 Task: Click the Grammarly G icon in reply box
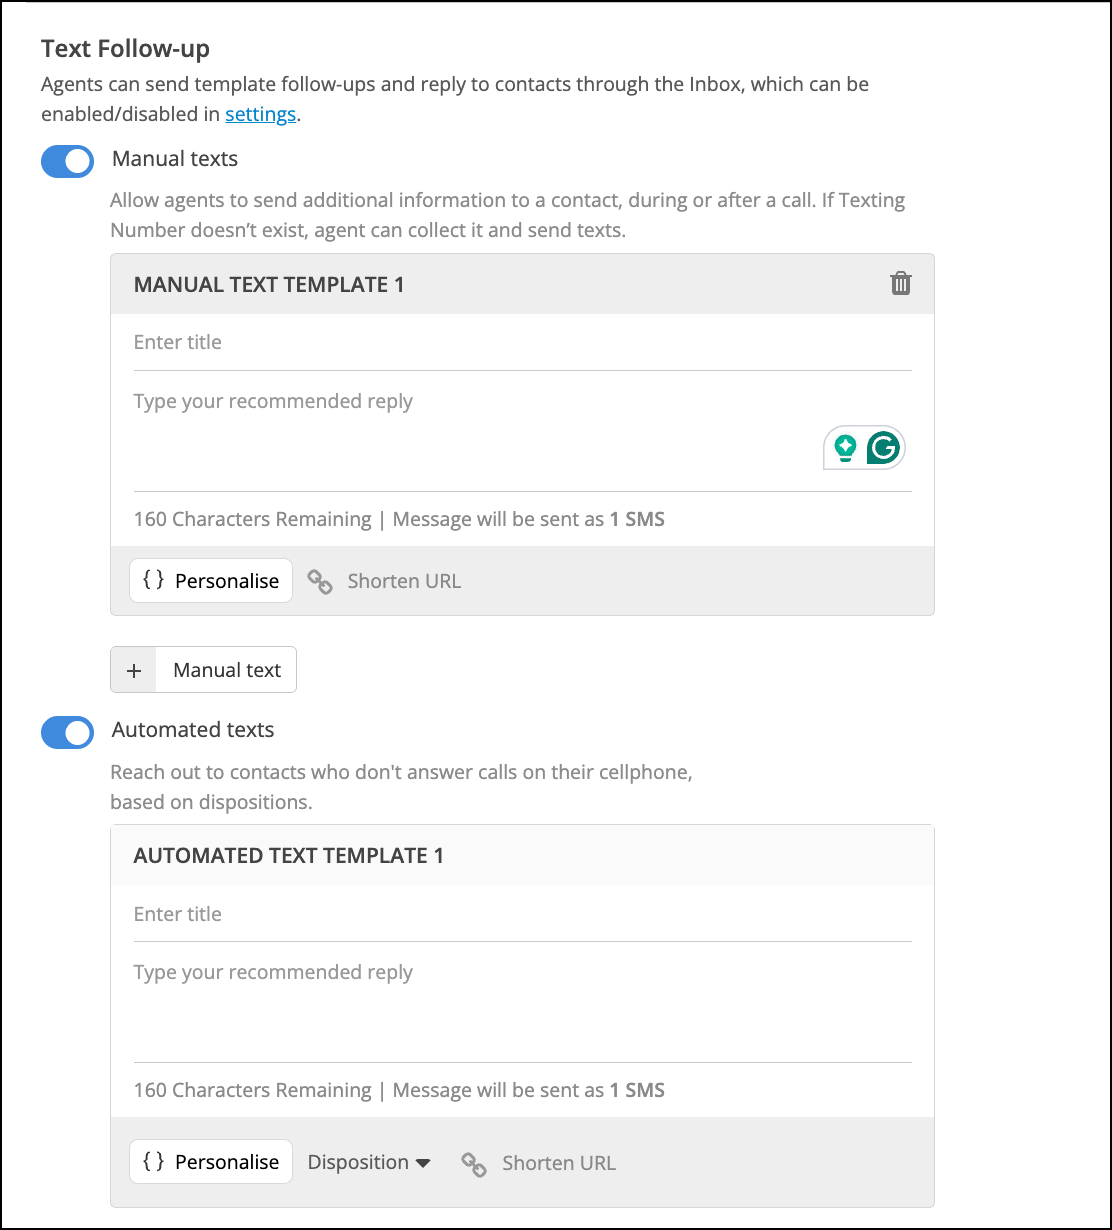(883, 448)
